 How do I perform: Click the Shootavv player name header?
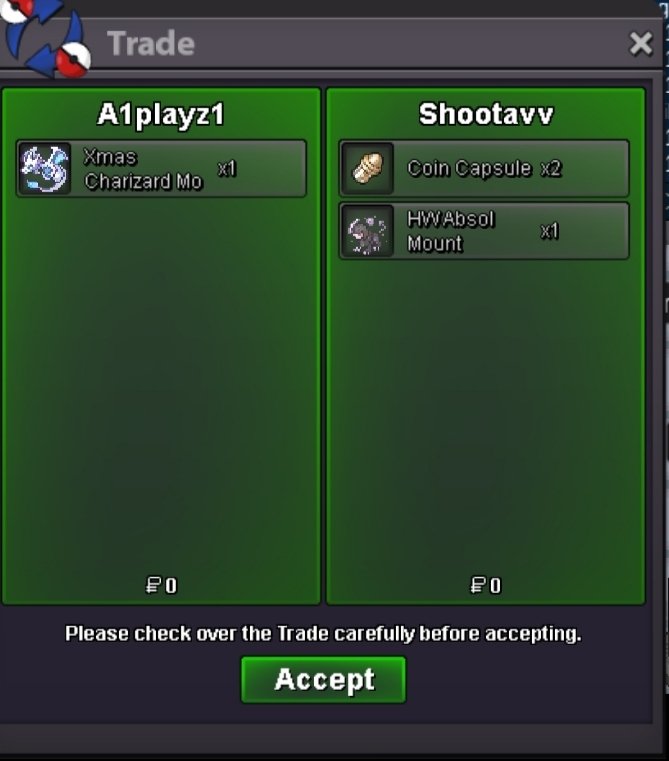(486, 114)
